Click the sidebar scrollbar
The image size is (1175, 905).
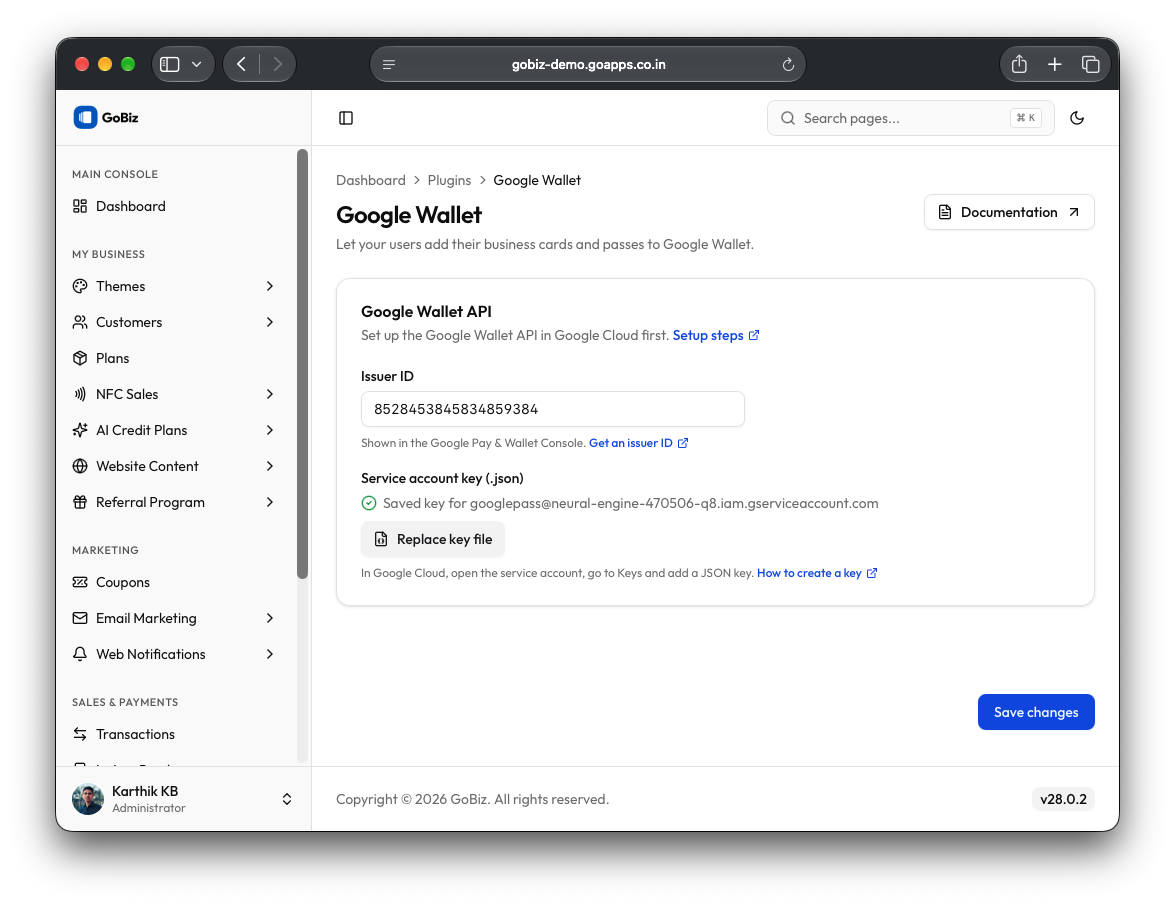303,364
